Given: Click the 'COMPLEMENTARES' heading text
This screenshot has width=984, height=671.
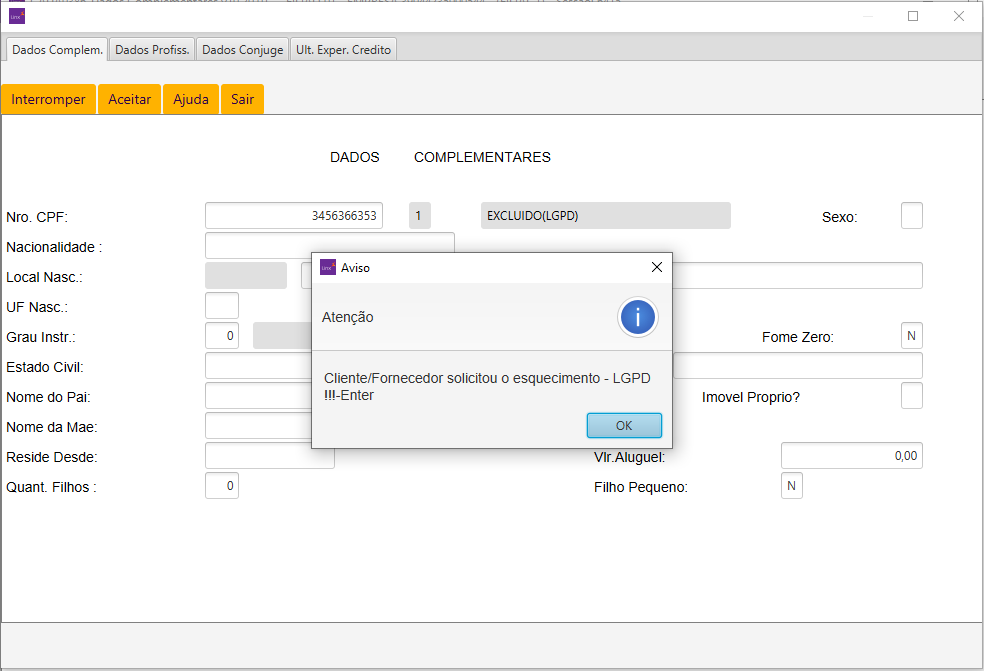Looking at the screenshot, I should [x=482, y=157].
